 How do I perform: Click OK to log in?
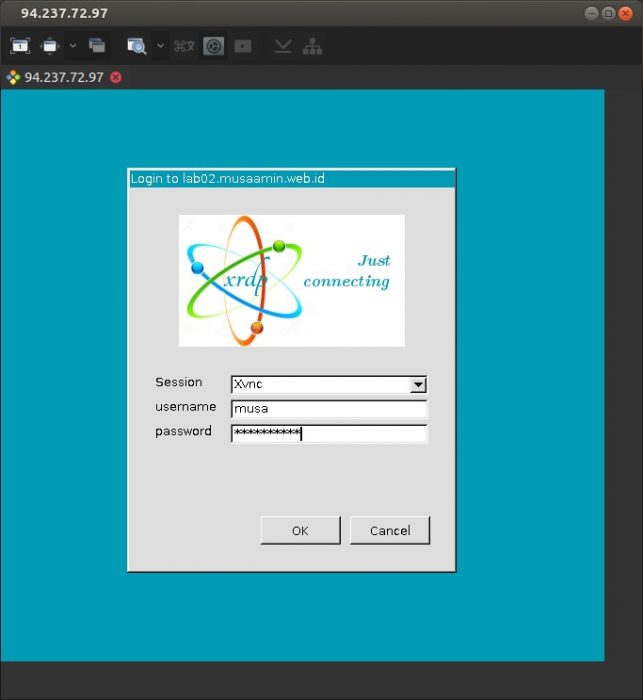[x=301, y=530]
